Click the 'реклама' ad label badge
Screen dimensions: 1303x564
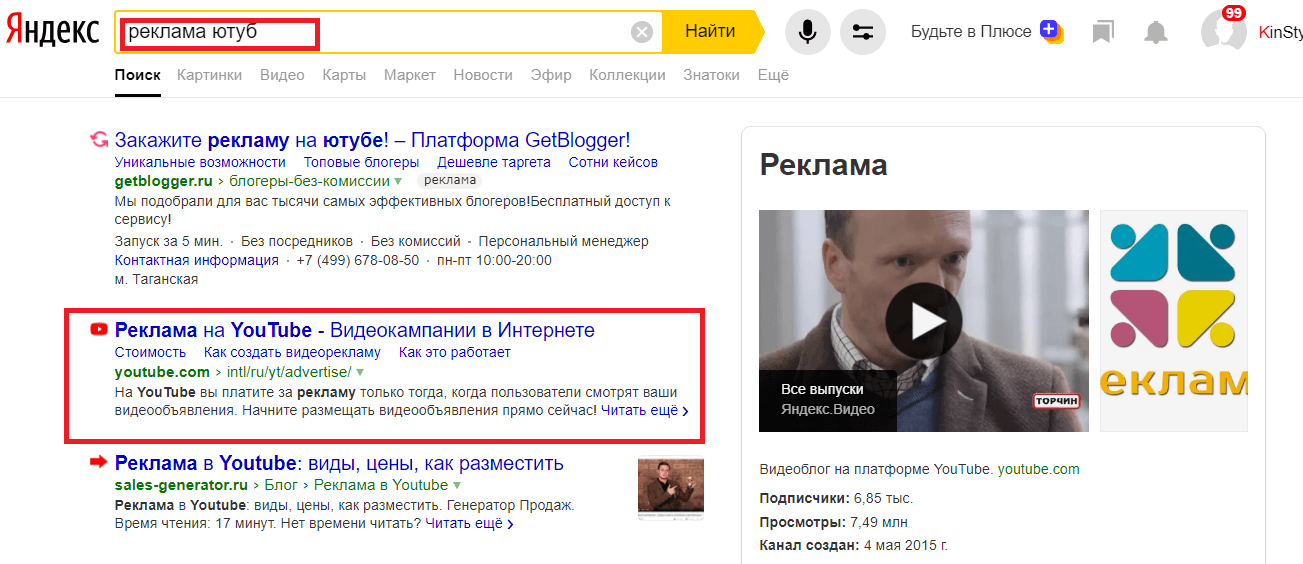[448, 181]
